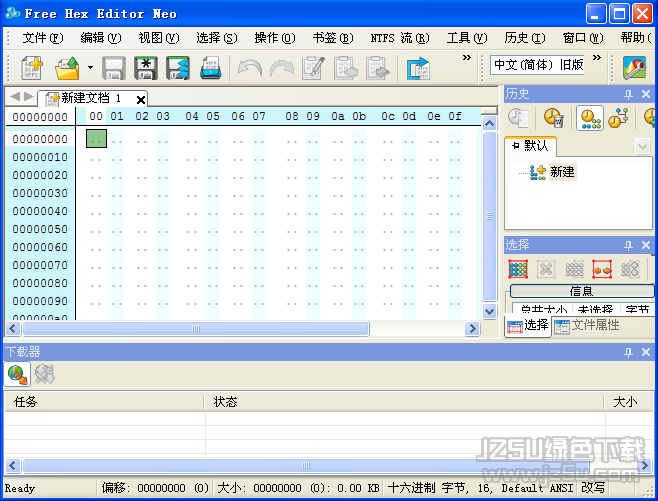This screenshot has width=658, height=501.
Task: Click the red select-range icon
Action: point(602,269)
